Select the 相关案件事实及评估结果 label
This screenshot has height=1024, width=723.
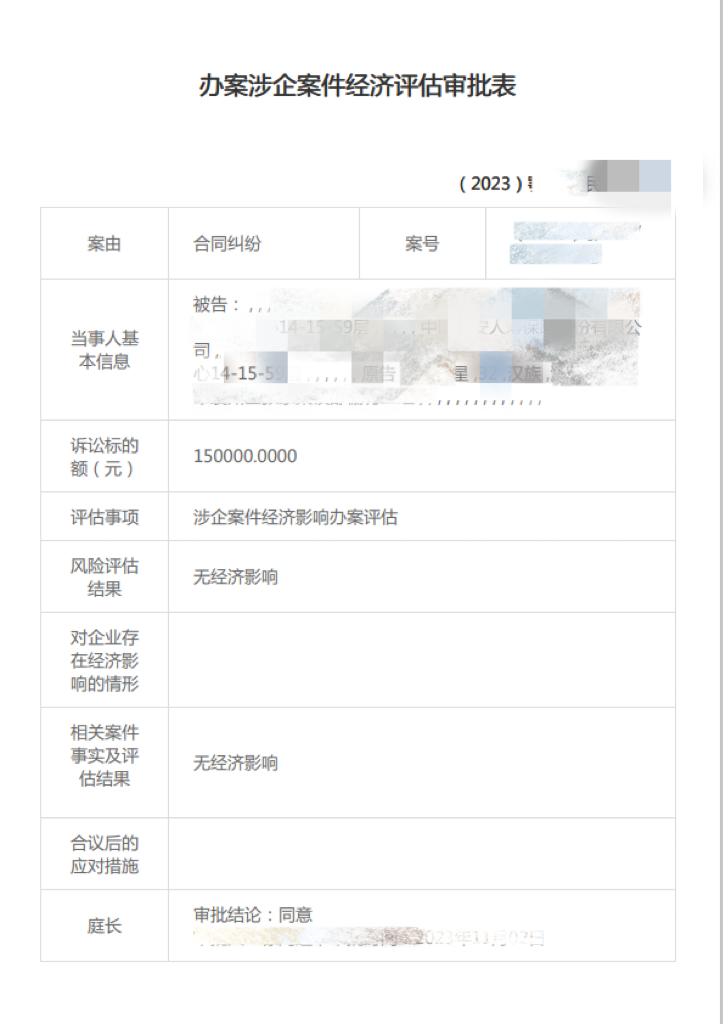[x=104, y=756]
